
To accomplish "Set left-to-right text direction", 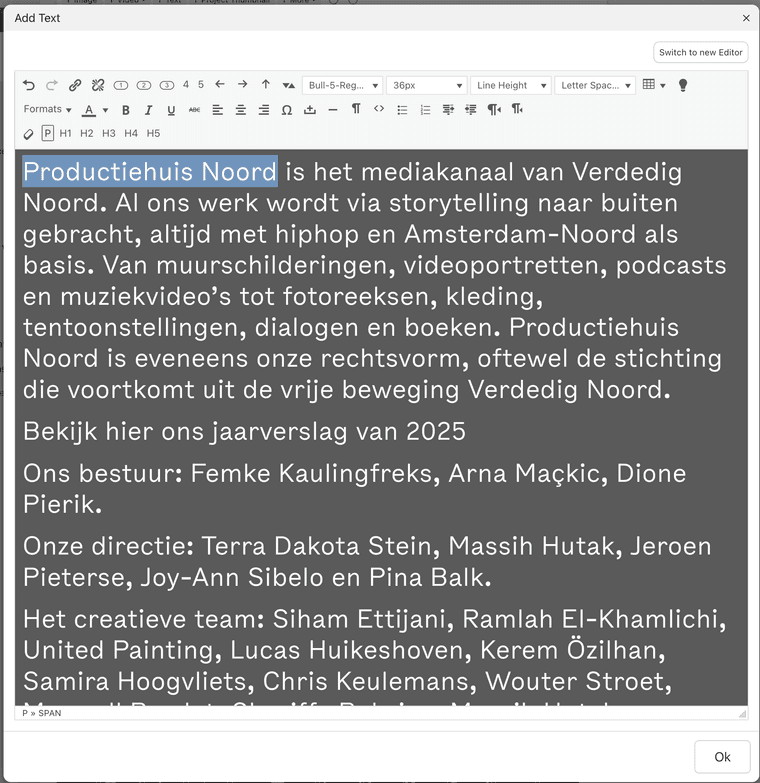I will click(x=494, y=109).
